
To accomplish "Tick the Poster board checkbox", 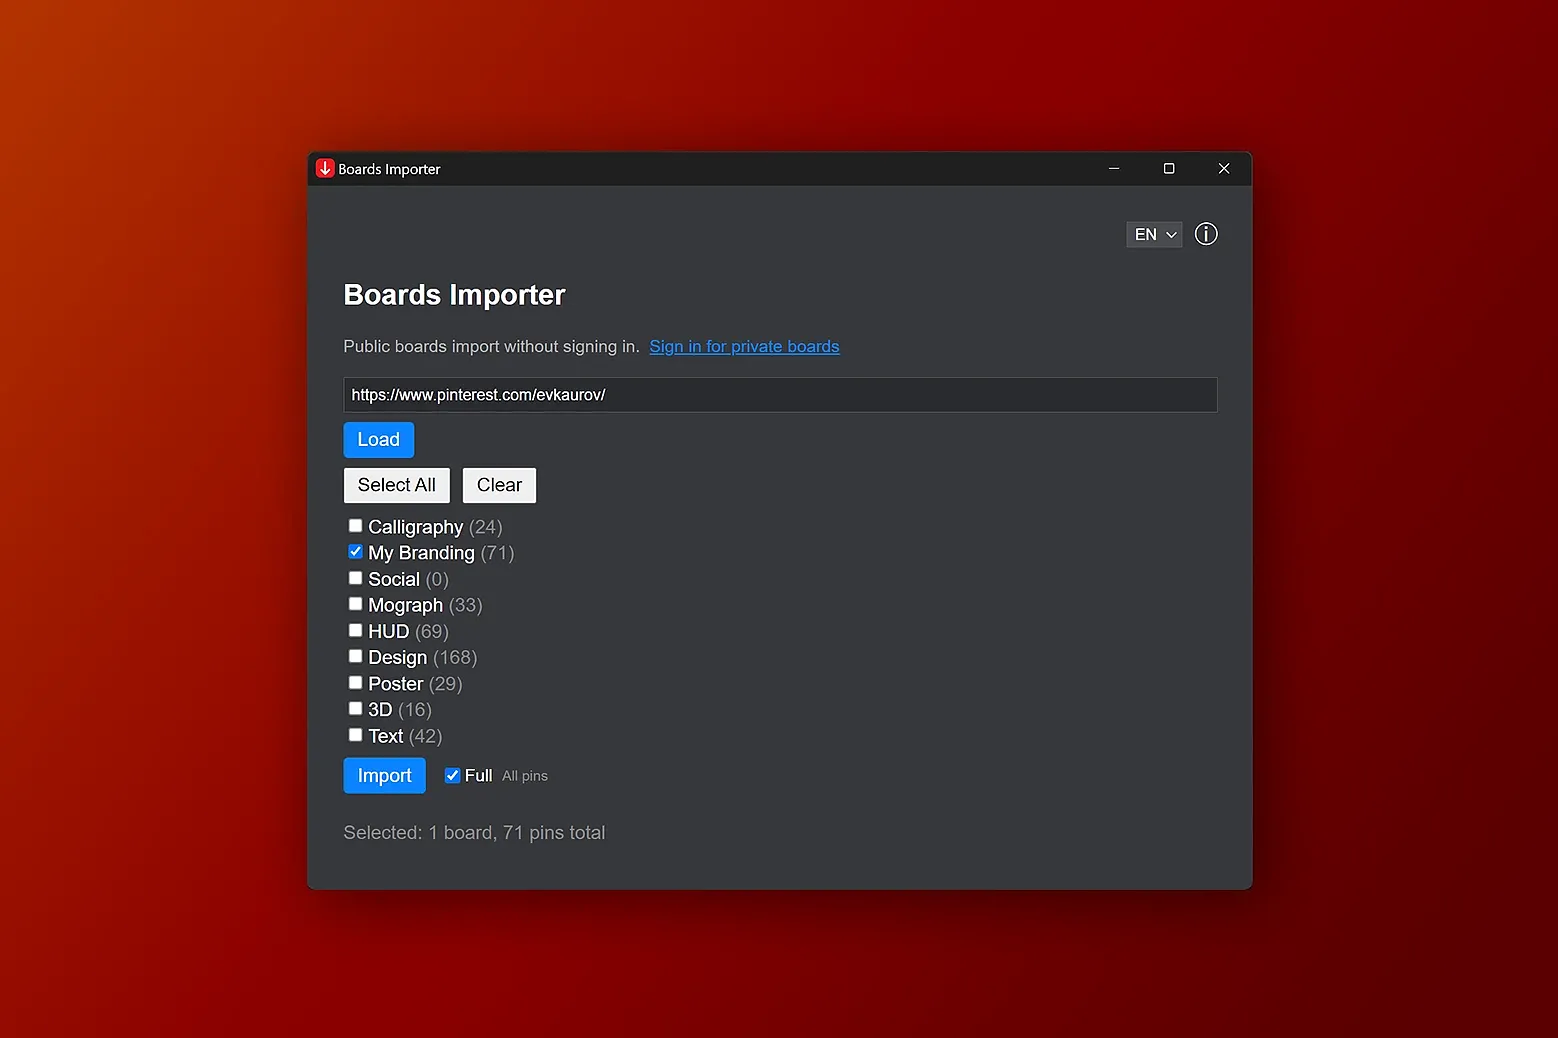I will click(x=355, y=683).
